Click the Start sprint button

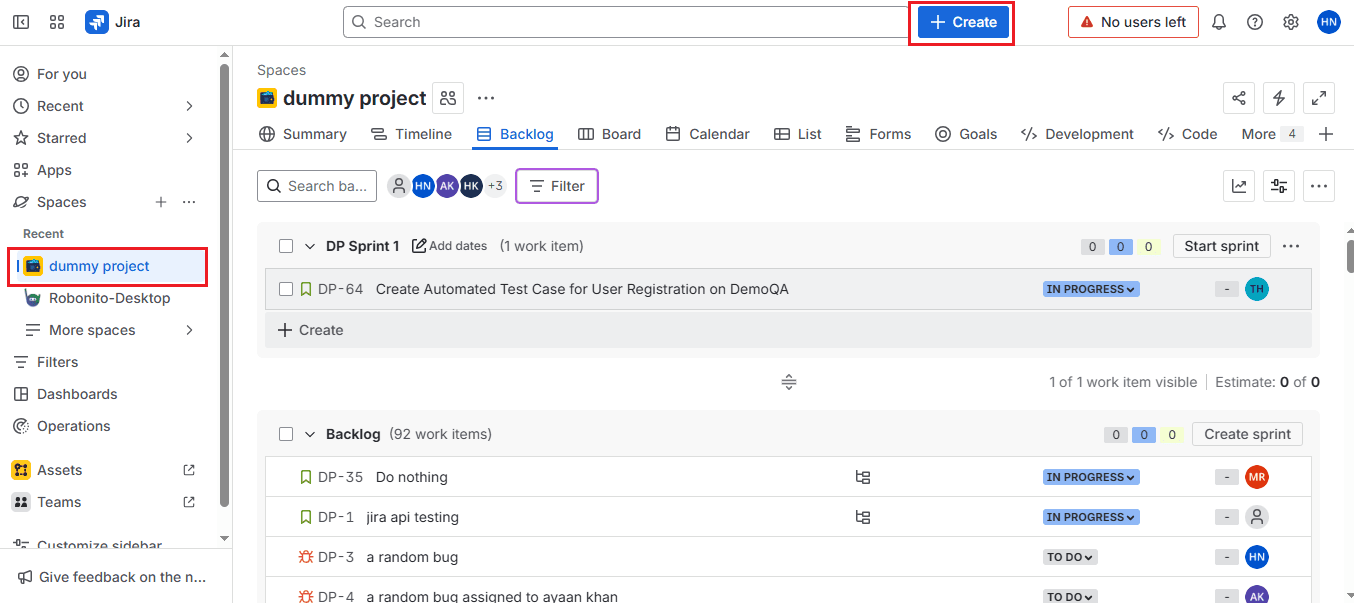1222,246
